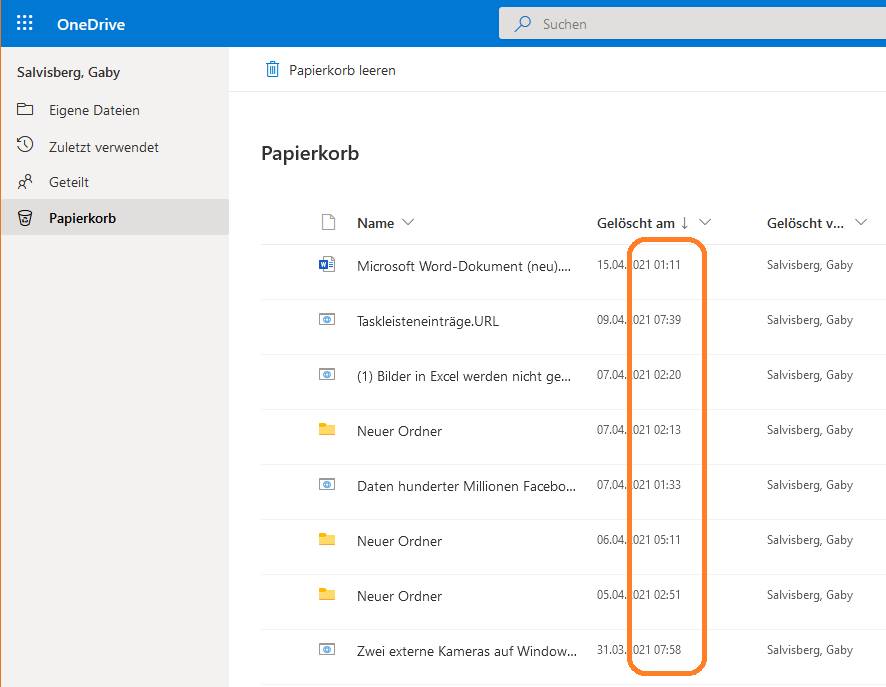The image size is (886, 687).
Task: Click the OneDrive title link
Action: (x=91, y=24)
